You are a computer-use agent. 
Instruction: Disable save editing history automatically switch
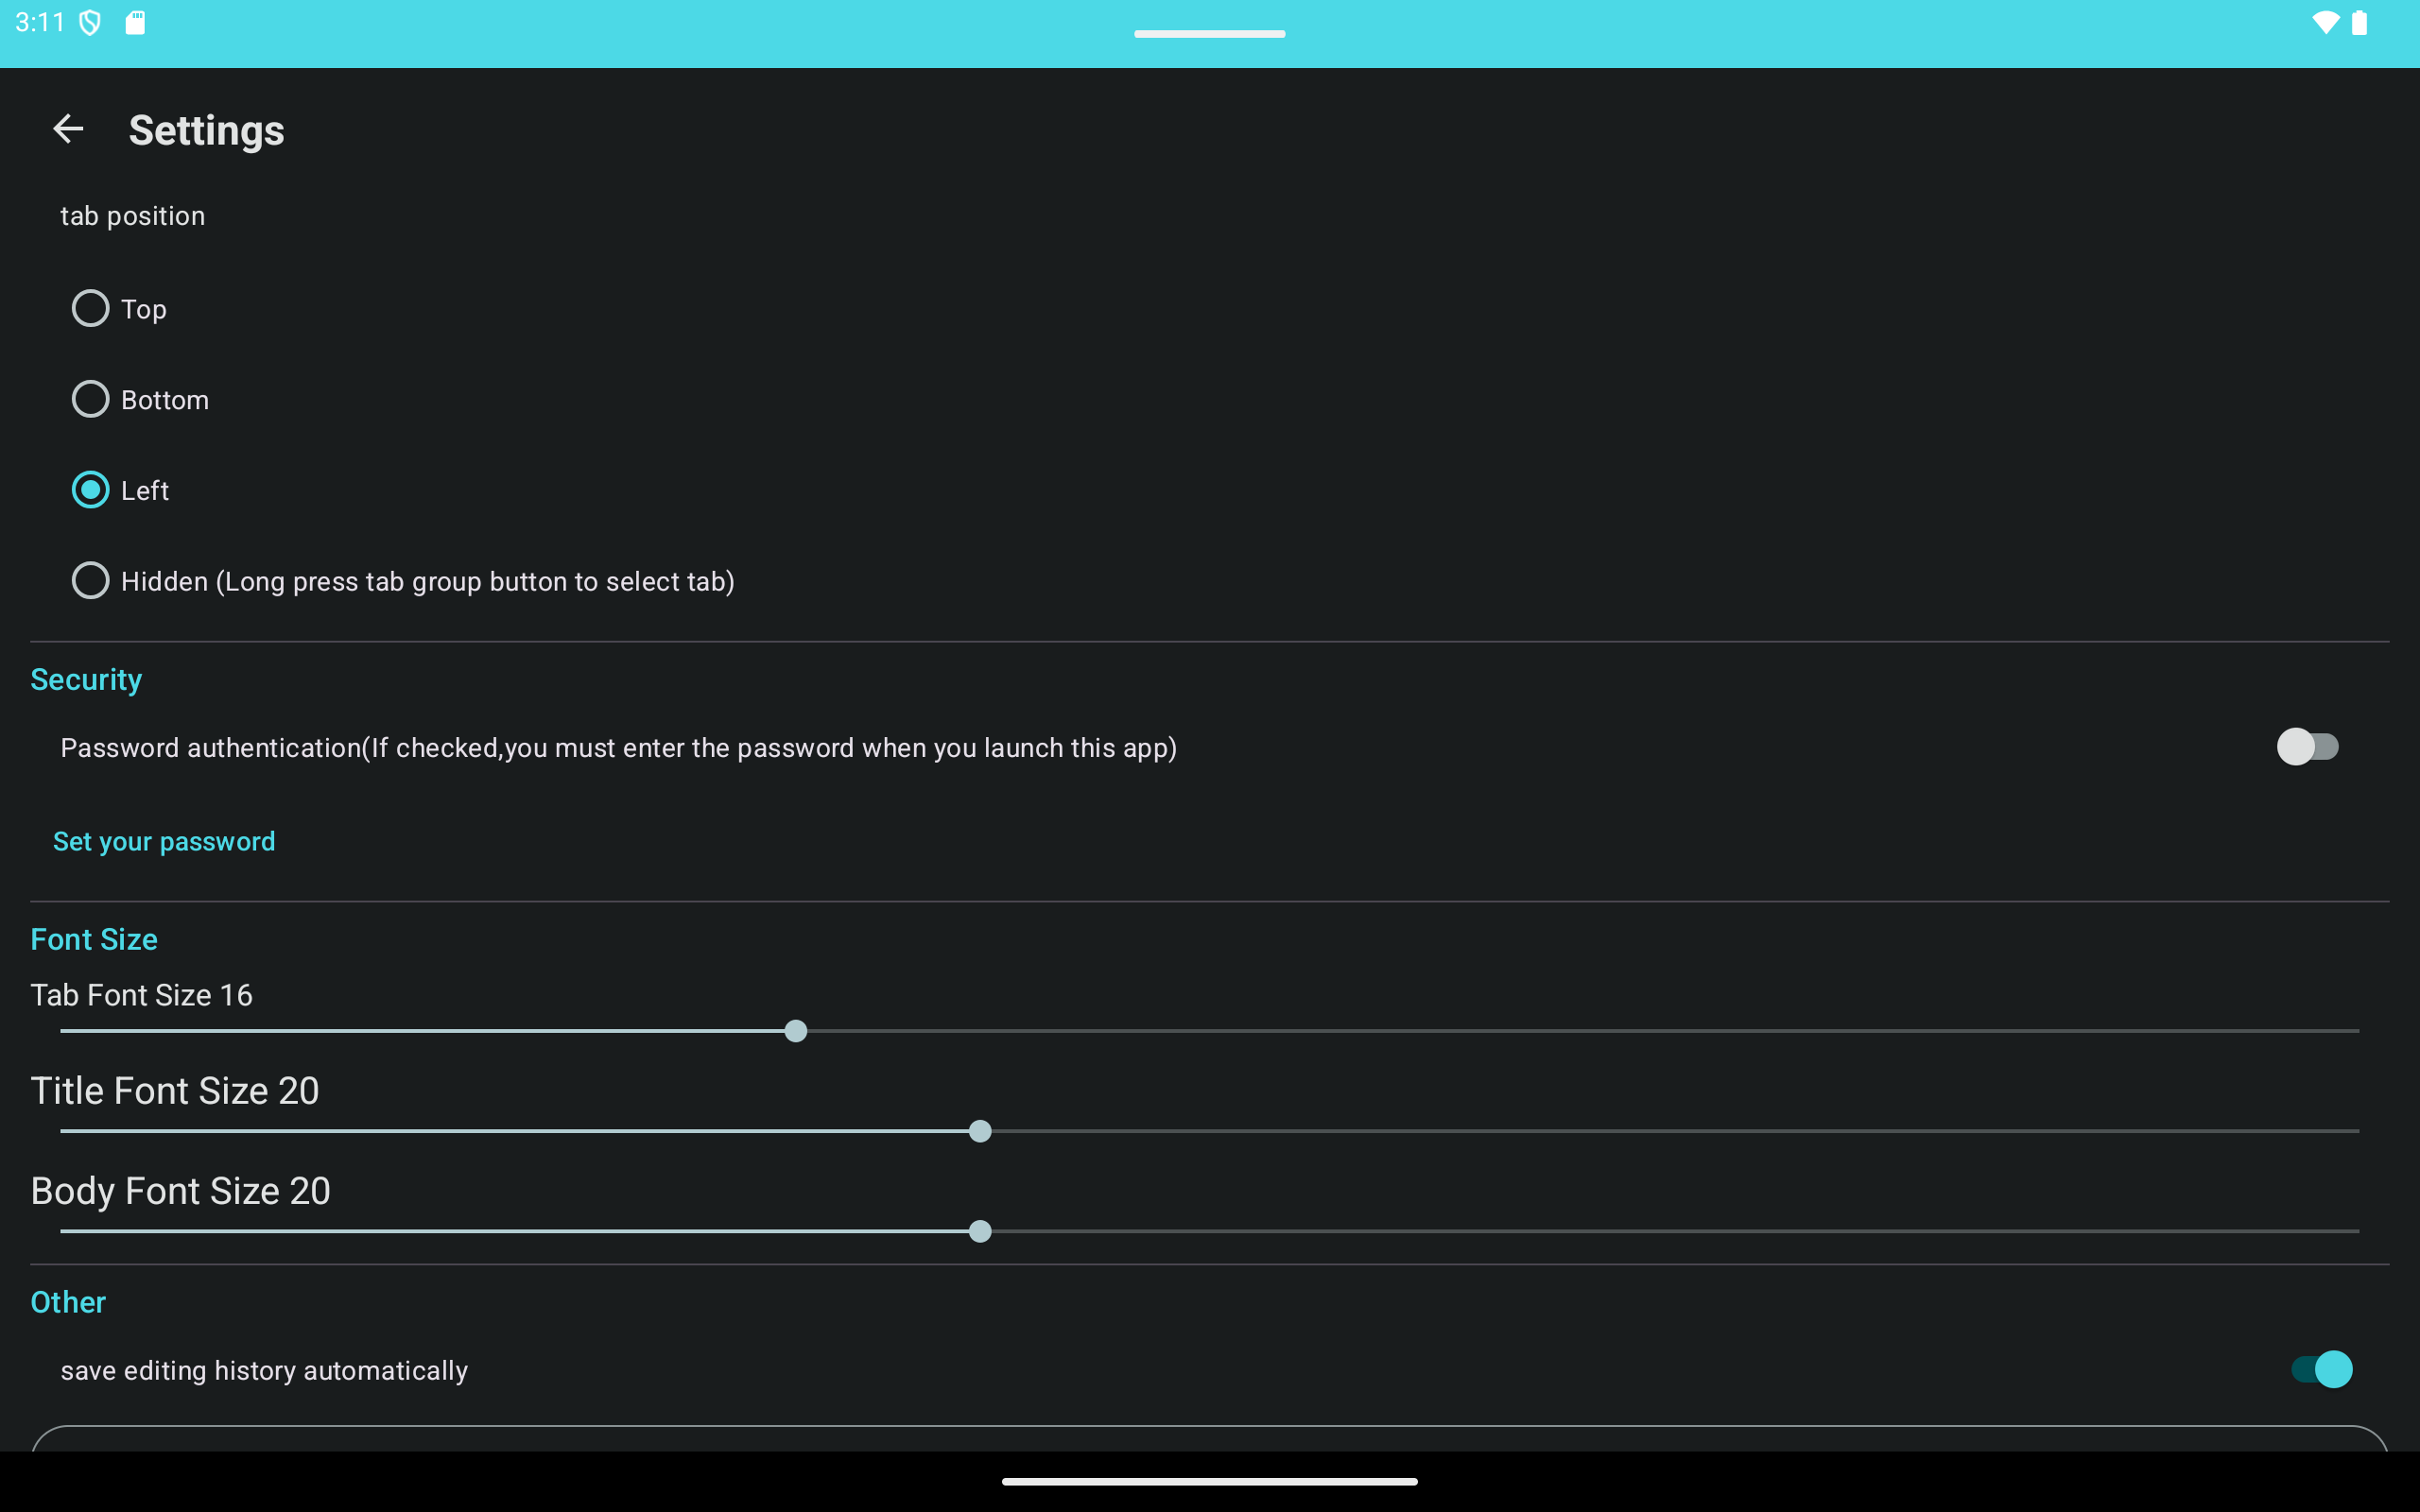tap(2321, 1369)
